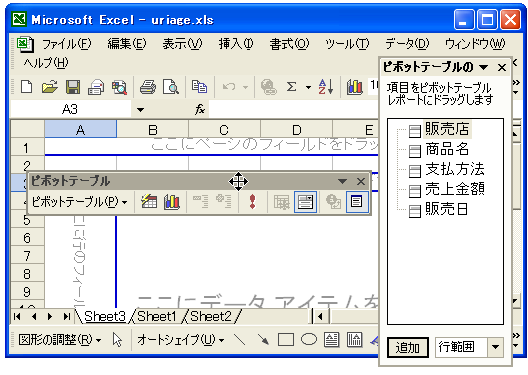Open the AutoSum dropdown arrow
The image size is (528, 375).
[x=308, y=88]
